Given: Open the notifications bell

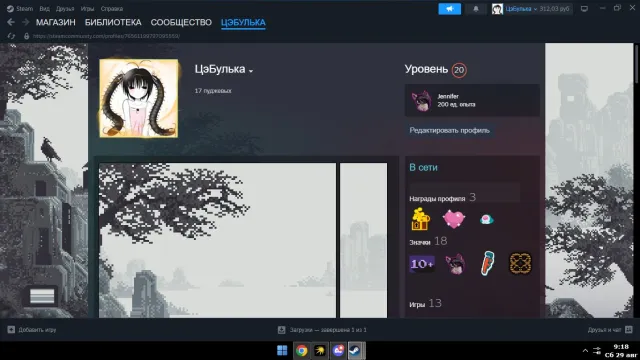Looking at the screenshot, I should tap(476, 9).
